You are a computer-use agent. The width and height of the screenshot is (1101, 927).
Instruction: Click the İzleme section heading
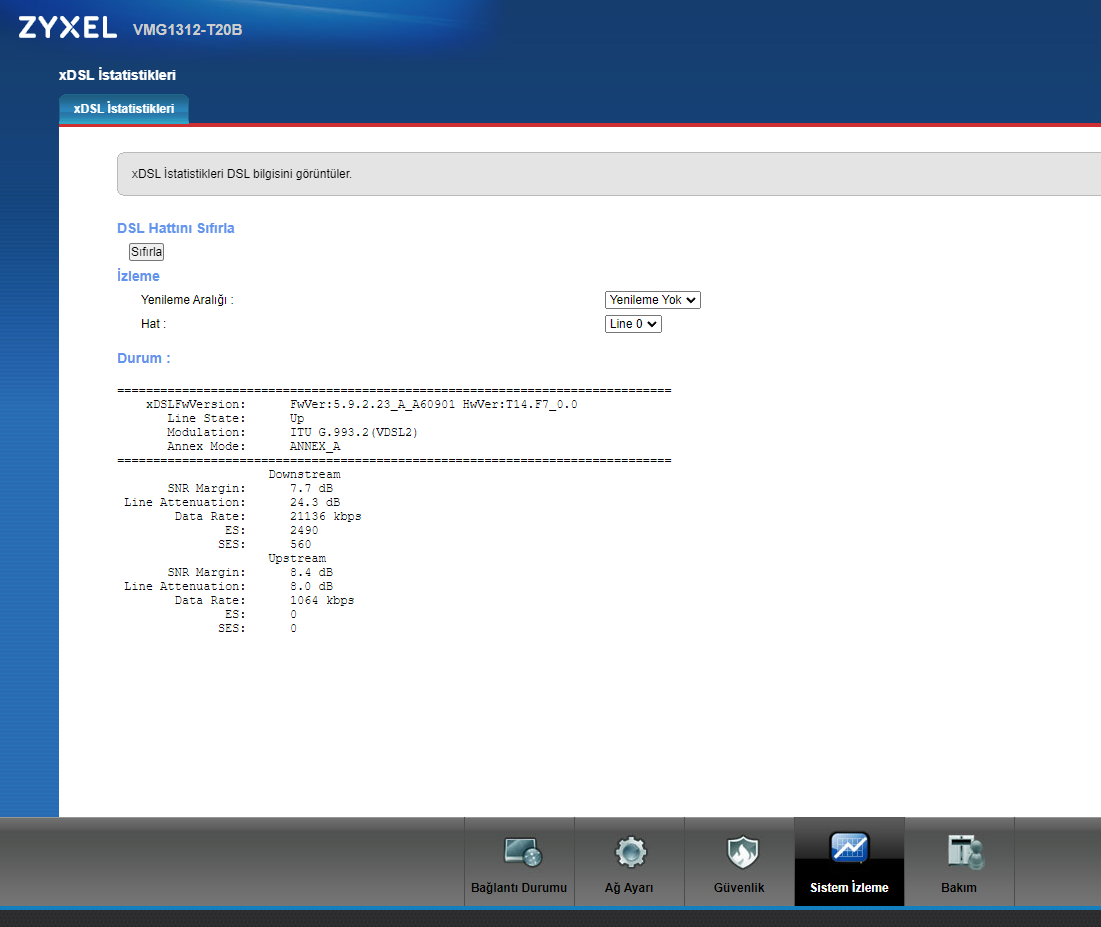click(x=138, y=276)
